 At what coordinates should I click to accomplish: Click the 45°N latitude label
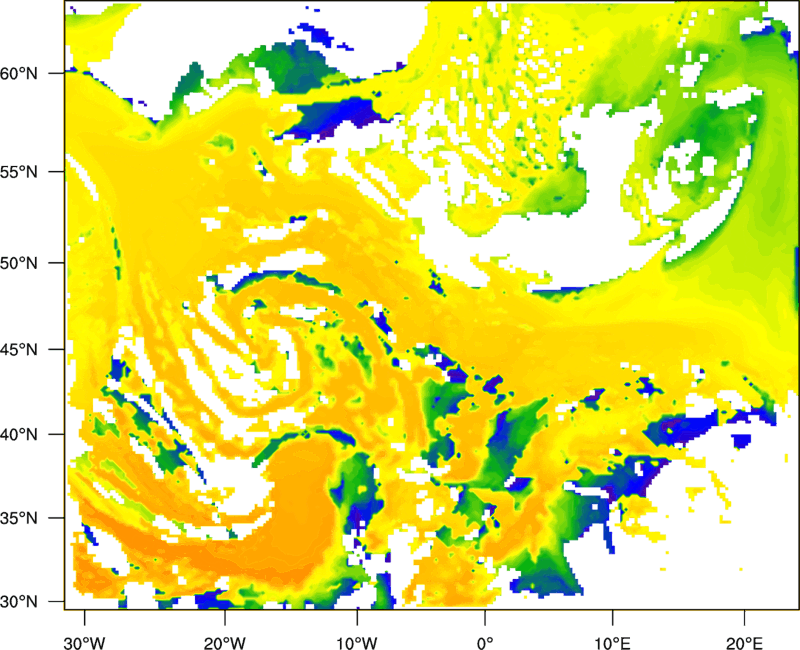click(x=19, y=349)
